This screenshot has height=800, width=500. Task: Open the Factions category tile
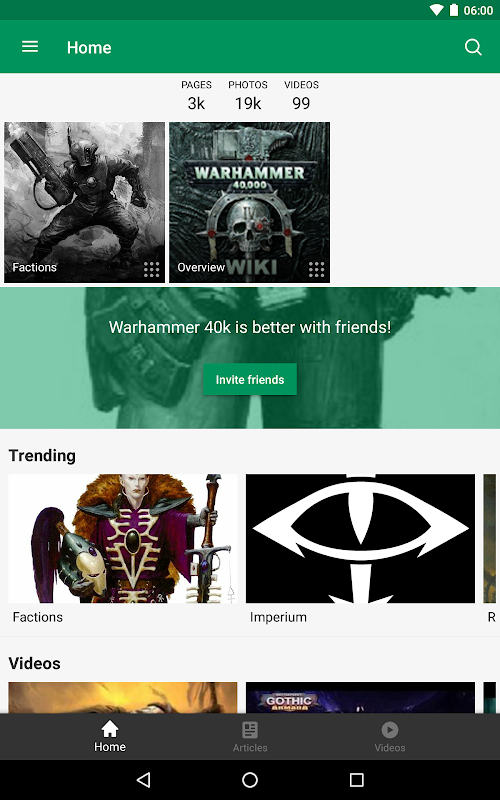[x=85, y=202]
